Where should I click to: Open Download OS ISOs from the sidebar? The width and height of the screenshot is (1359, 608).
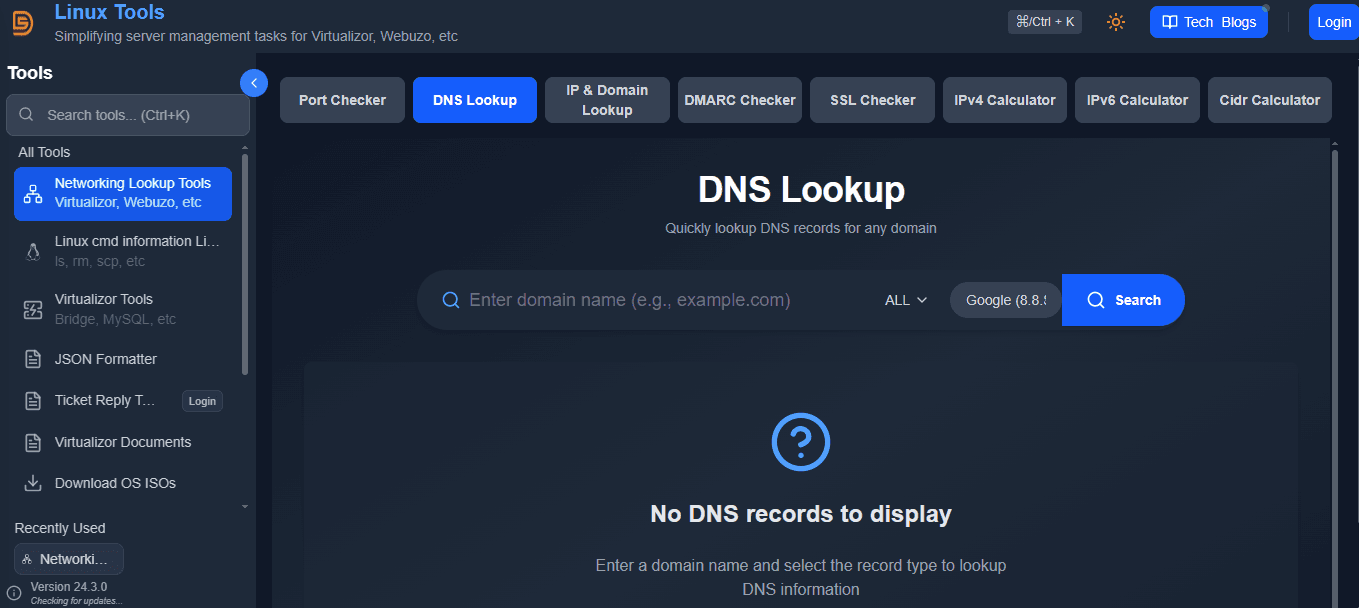tap(123, 483)
